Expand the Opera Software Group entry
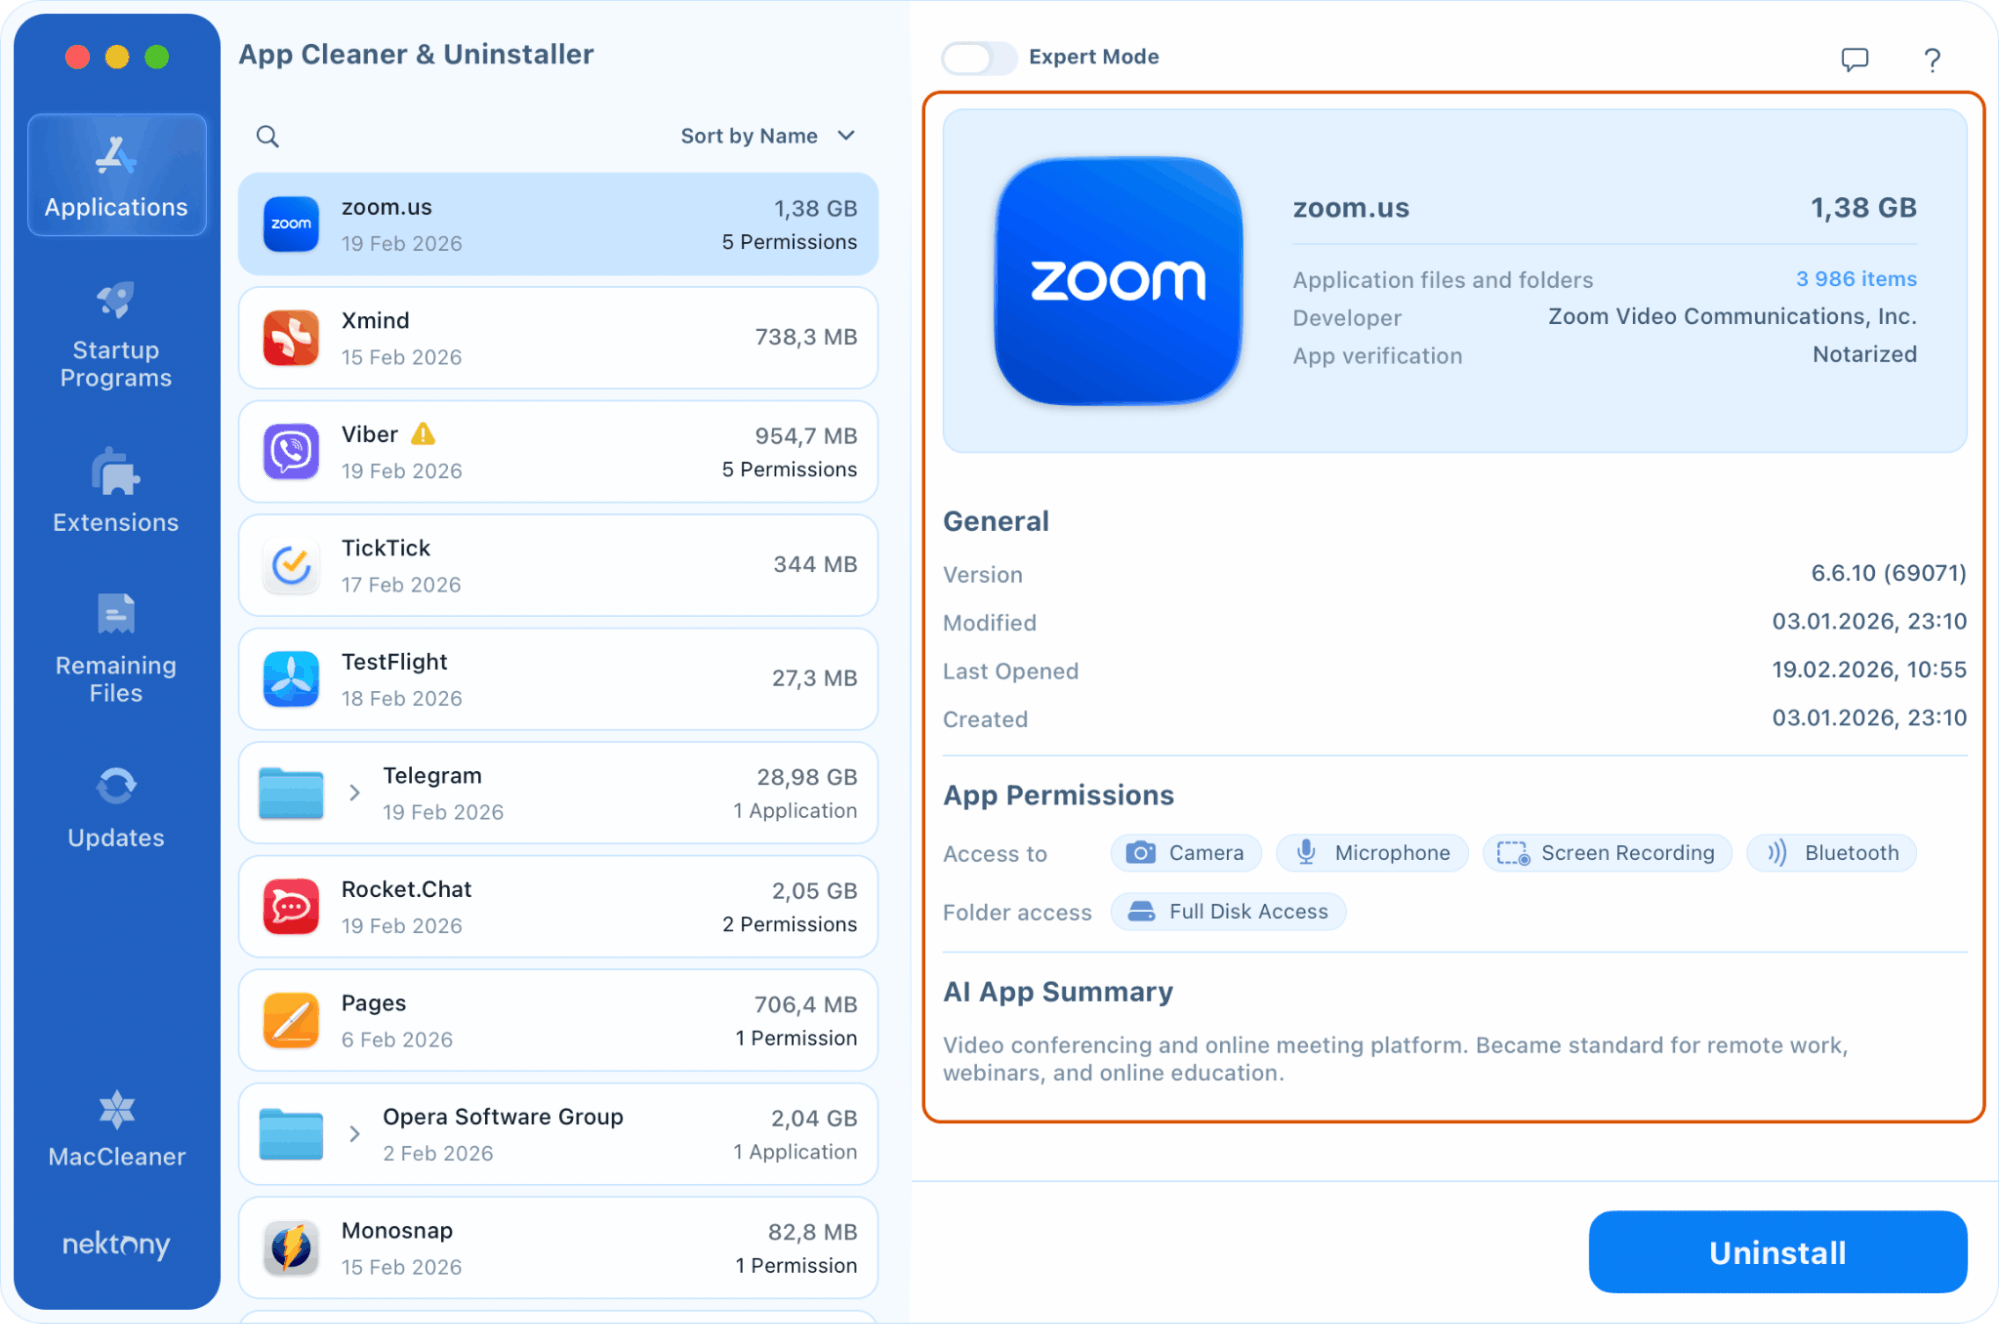1999x1324 pixels. [x=354, y=1133]
